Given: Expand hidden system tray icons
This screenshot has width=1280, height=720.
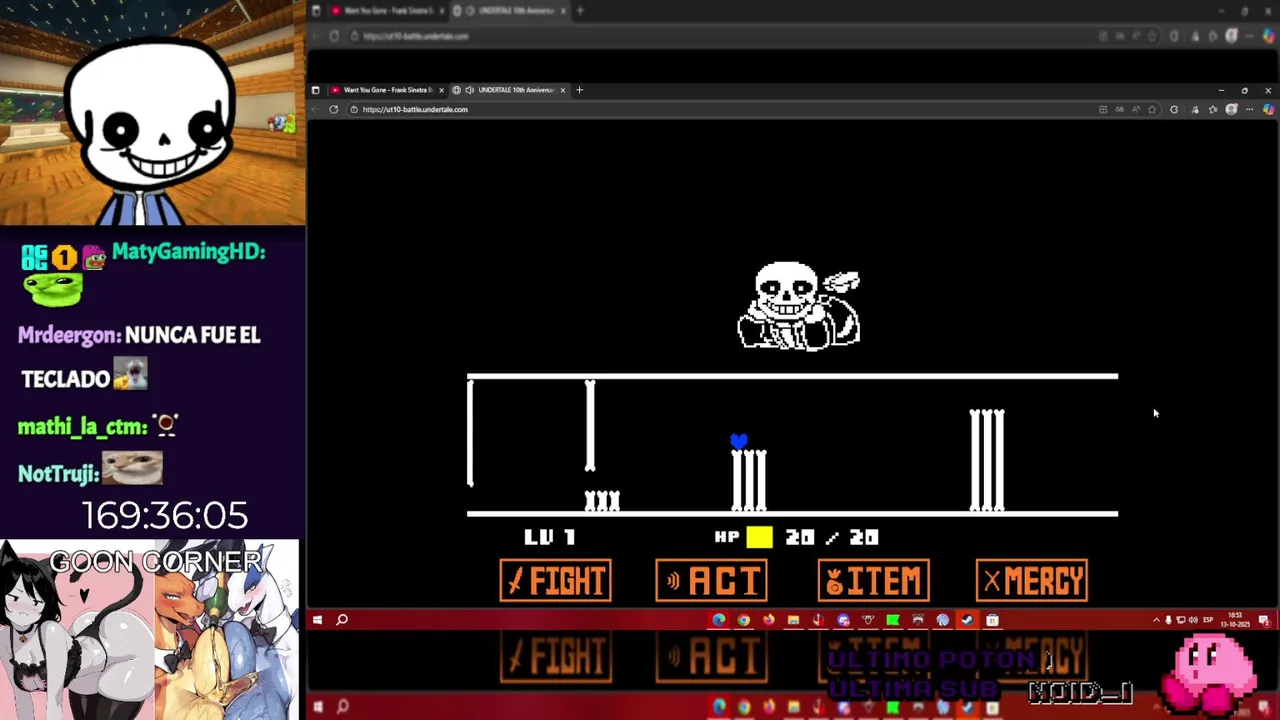Looking at the screenshot, I should point(1156,620).
